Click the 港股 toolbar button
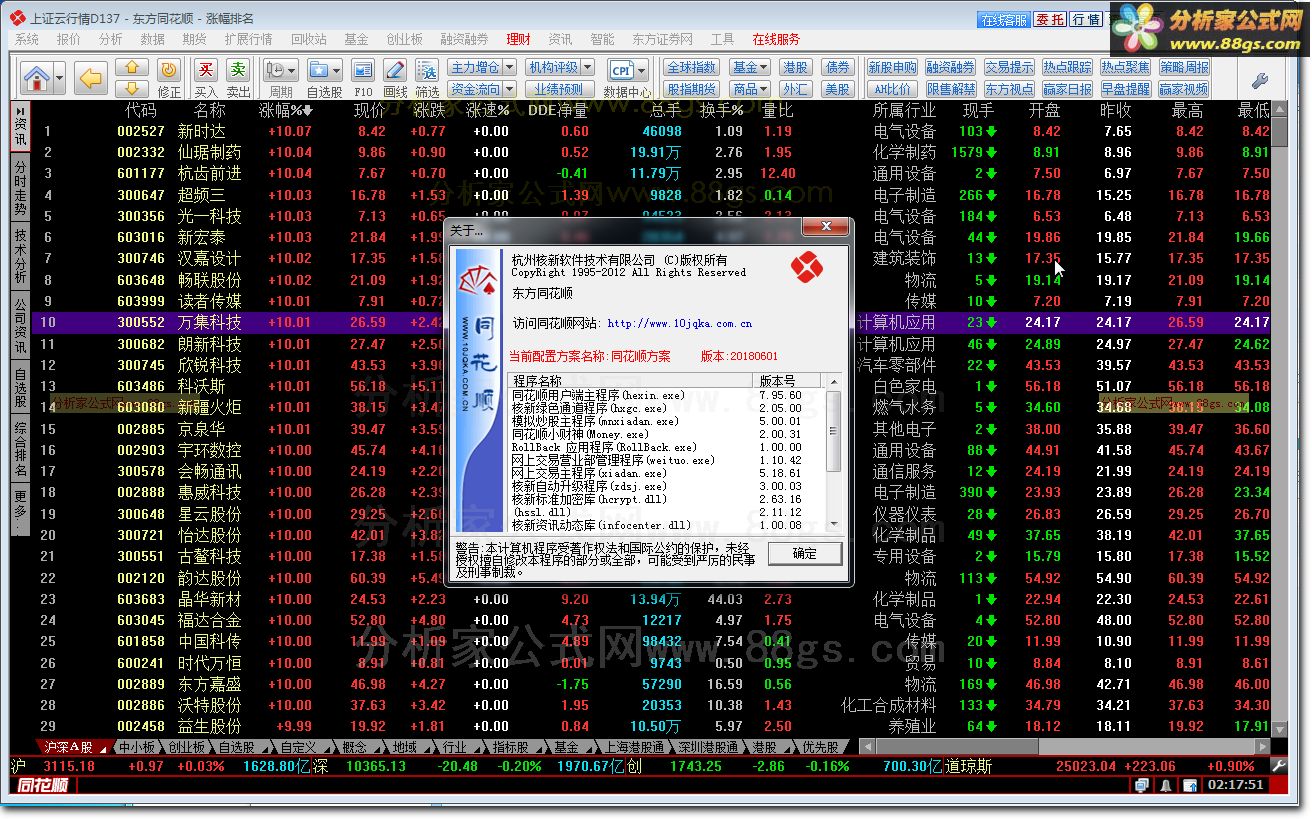 pos(795,67)
